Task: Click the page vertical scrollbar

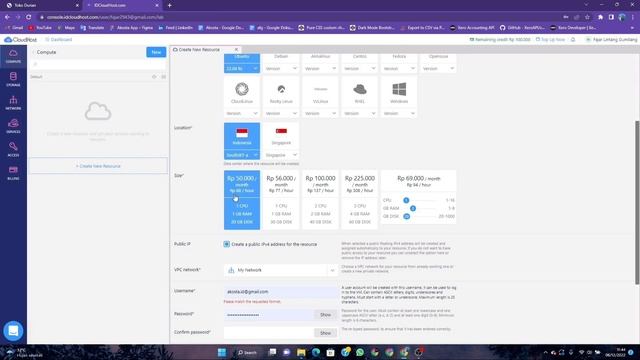Action: point(637,202)
